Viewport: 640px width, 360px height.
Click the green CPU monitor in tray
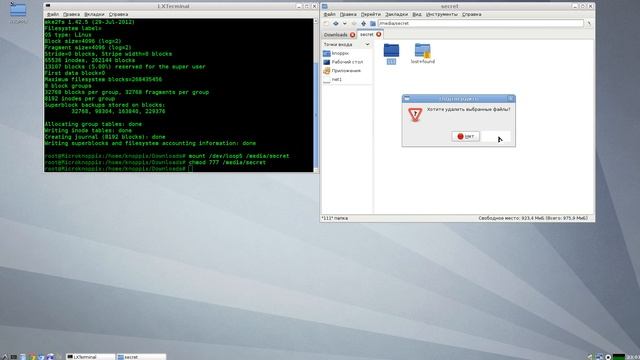click(x=619, y=357)
